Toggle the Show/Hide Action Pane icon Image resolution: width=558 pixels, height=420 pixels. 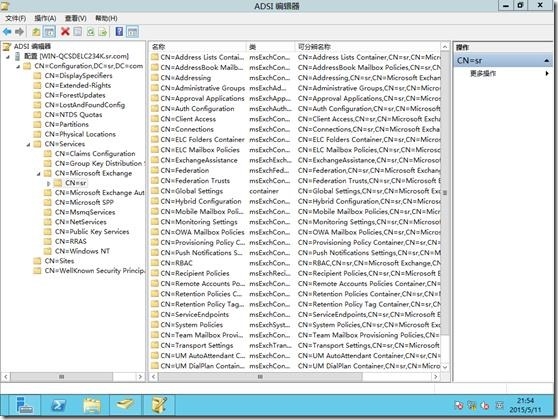pyautogui.click(x=132, y=32)
